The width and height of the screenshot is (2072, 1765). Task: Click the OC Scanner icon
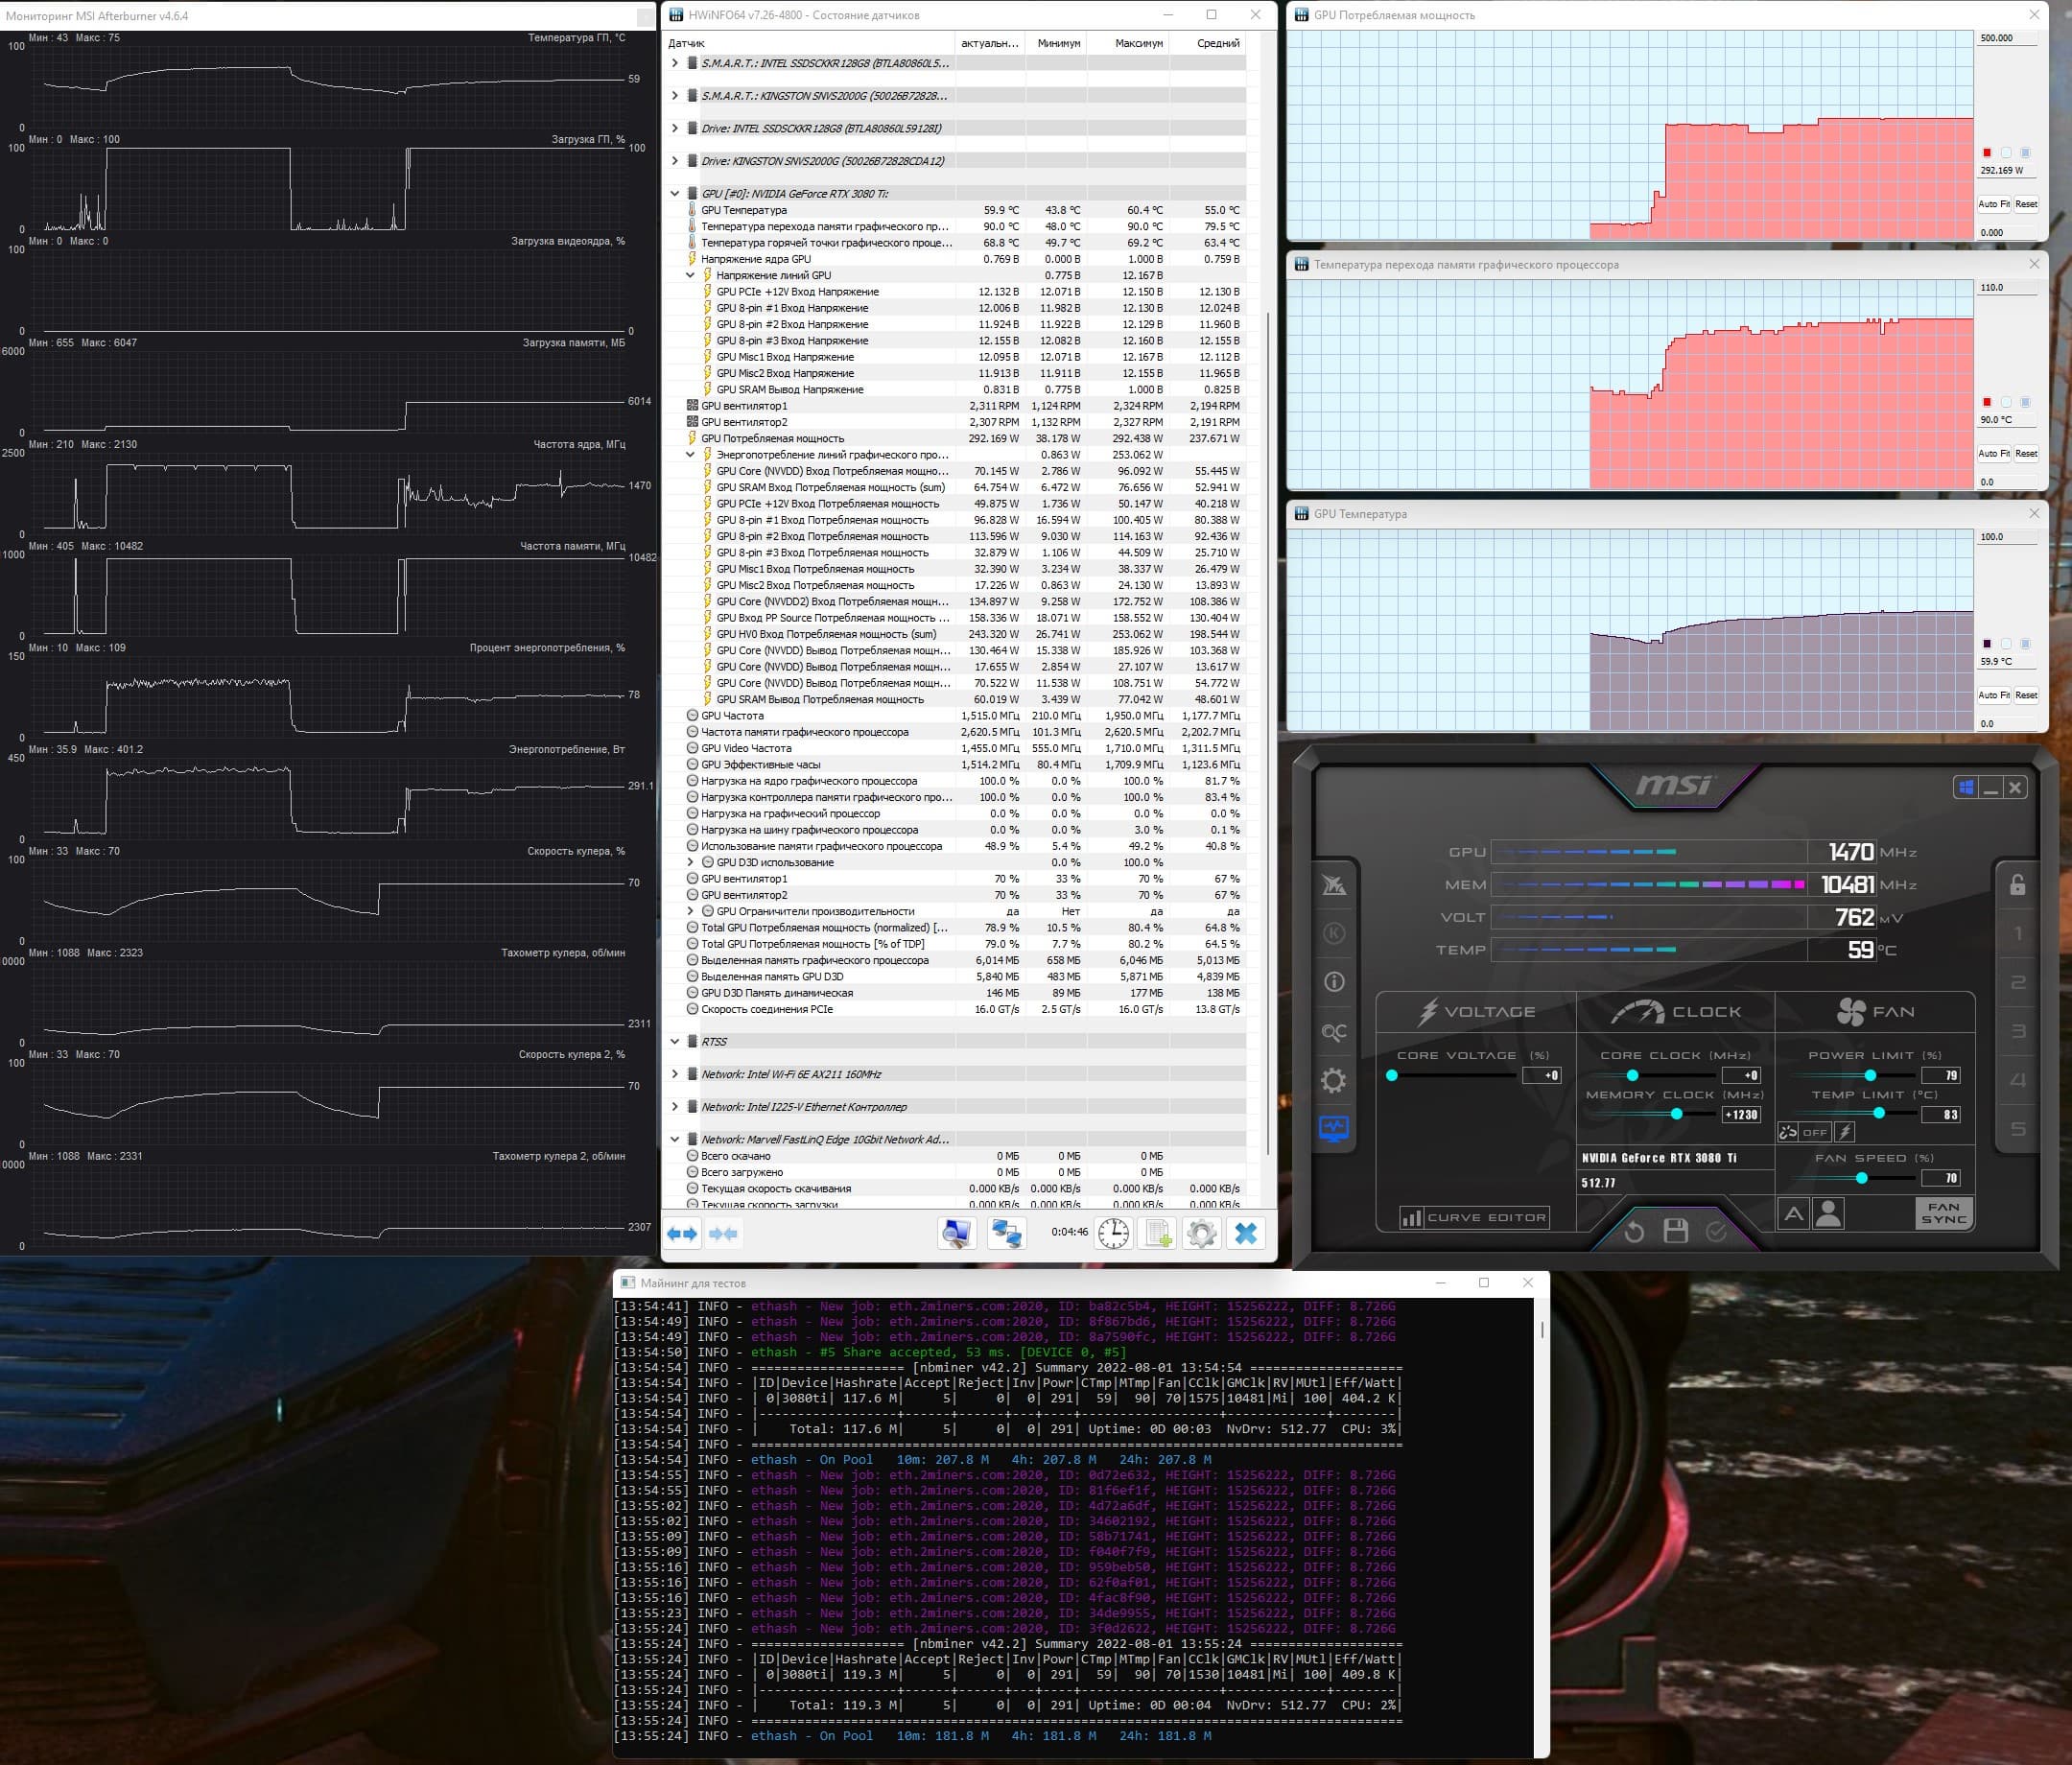point(1334,1031)
